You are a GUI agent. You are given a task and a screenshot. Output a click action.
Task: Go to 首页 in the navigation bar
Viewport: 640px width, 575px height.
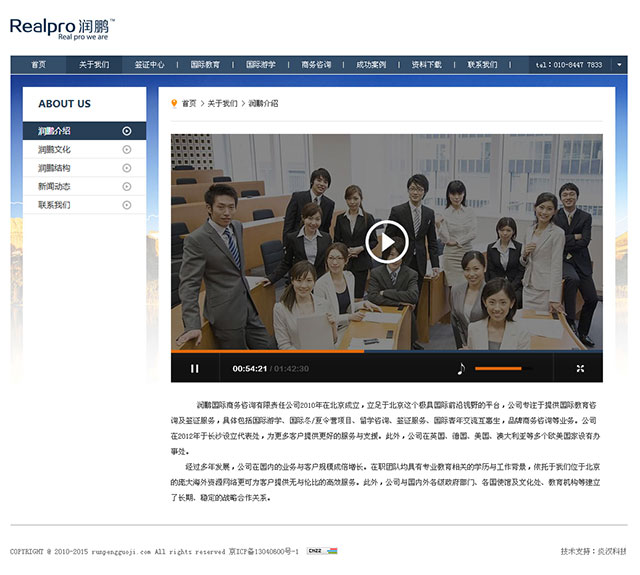point(38,64)
